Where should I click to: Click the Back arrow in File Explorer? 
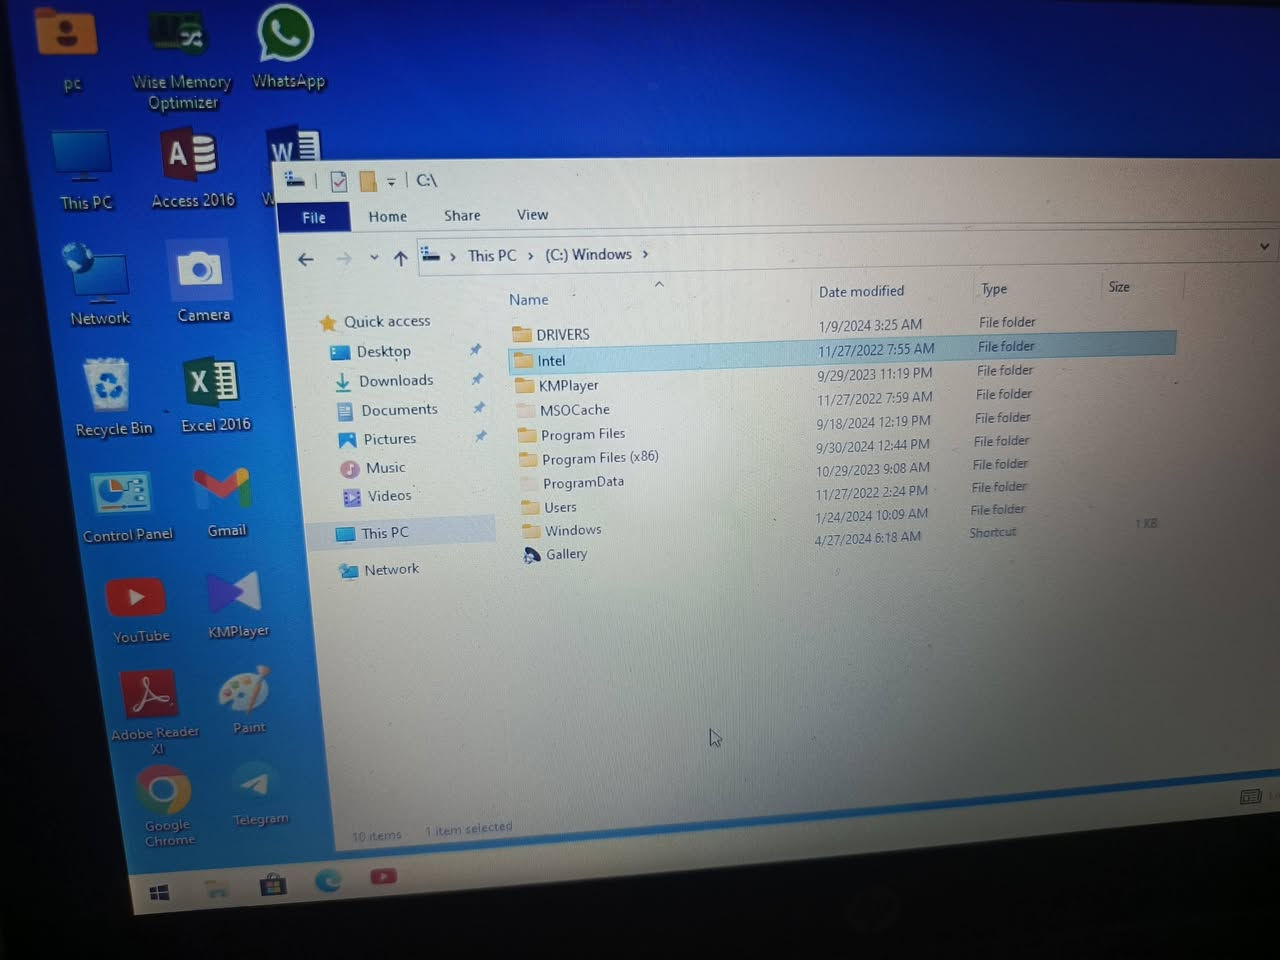306,259
